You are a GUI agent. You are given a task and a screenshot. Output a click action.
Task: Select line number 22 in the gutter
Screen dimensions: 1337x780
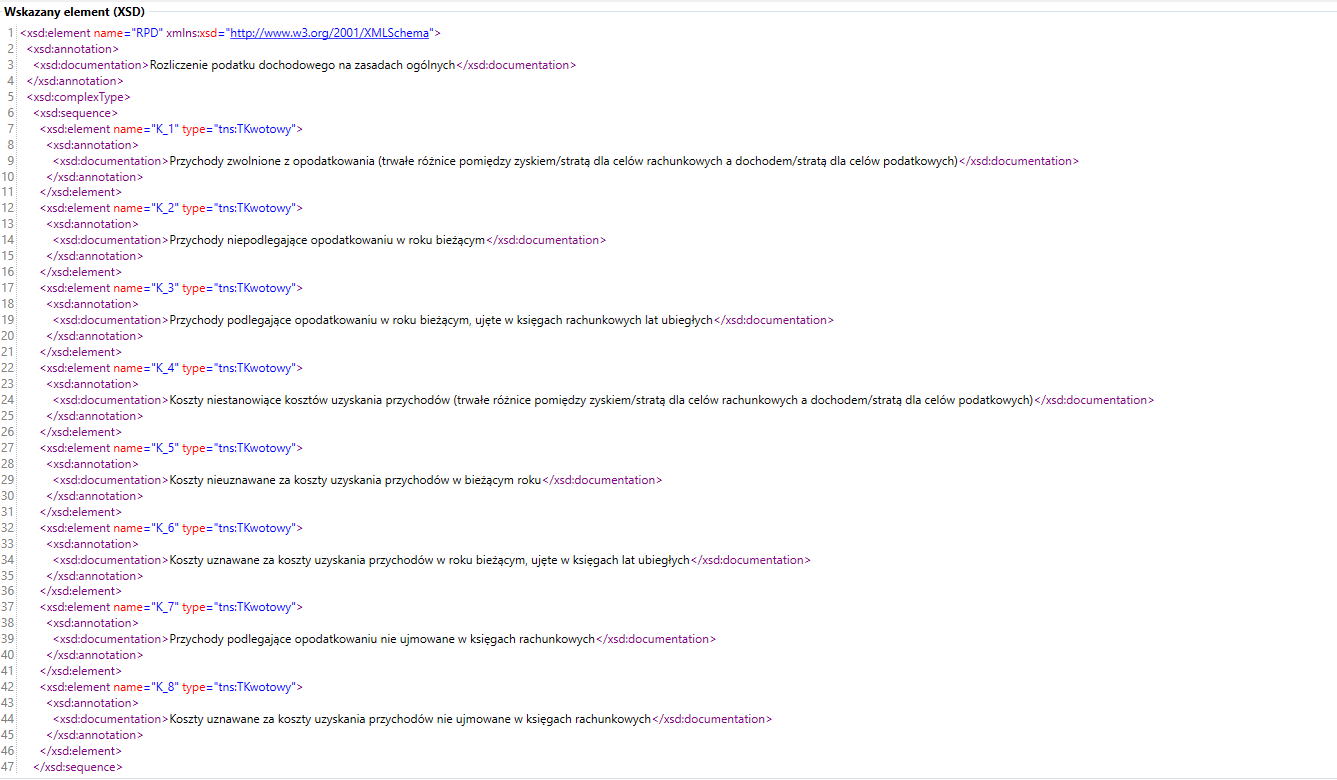(9, 367)
